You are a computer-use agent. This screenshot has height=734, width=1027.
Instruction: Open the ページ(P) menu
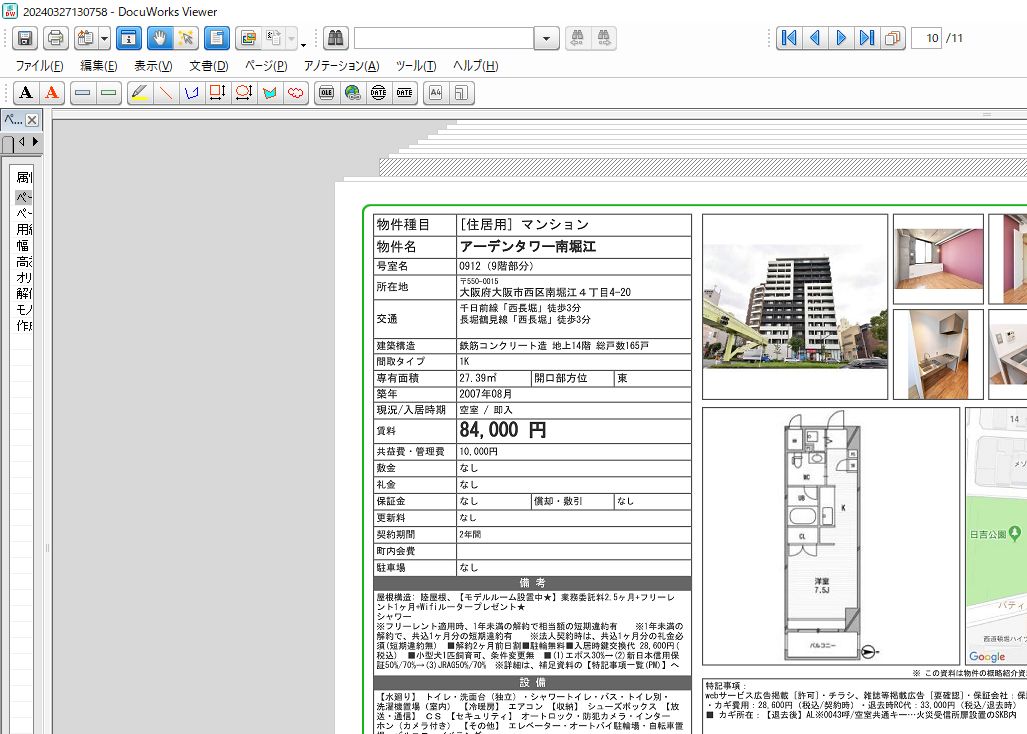click(x=266, y=65)
